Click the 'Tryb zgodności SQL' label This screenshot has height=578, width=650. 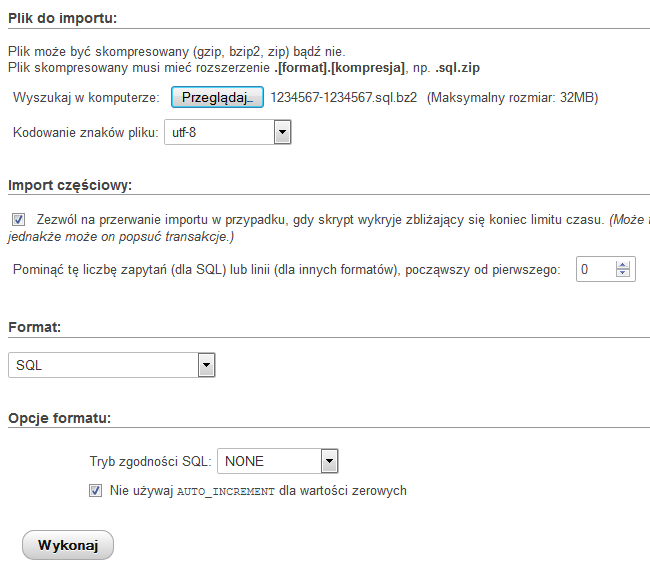150,461
